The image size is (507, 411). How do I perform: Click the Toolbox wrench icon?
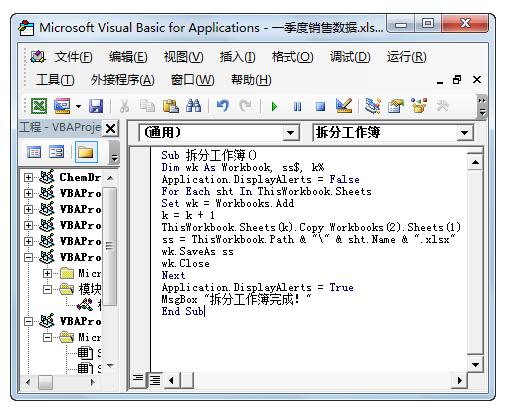pos(442,106)
